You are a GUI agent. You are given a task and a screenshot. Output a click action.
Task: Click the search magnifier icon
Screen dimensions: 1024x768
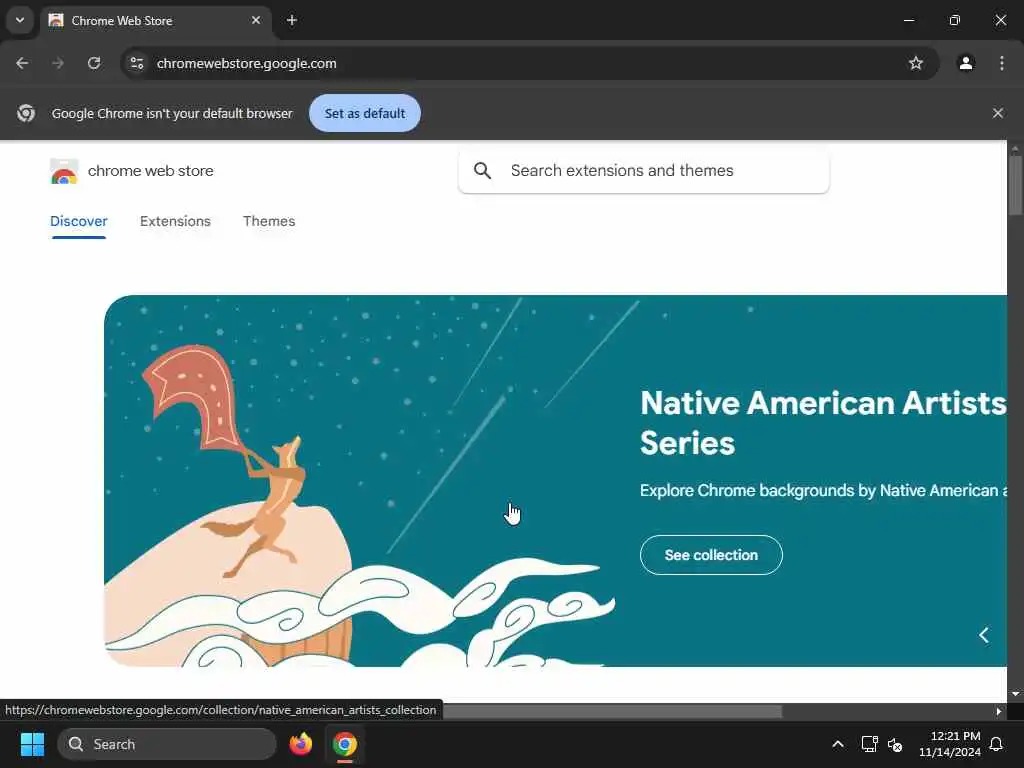coord(482,170)
